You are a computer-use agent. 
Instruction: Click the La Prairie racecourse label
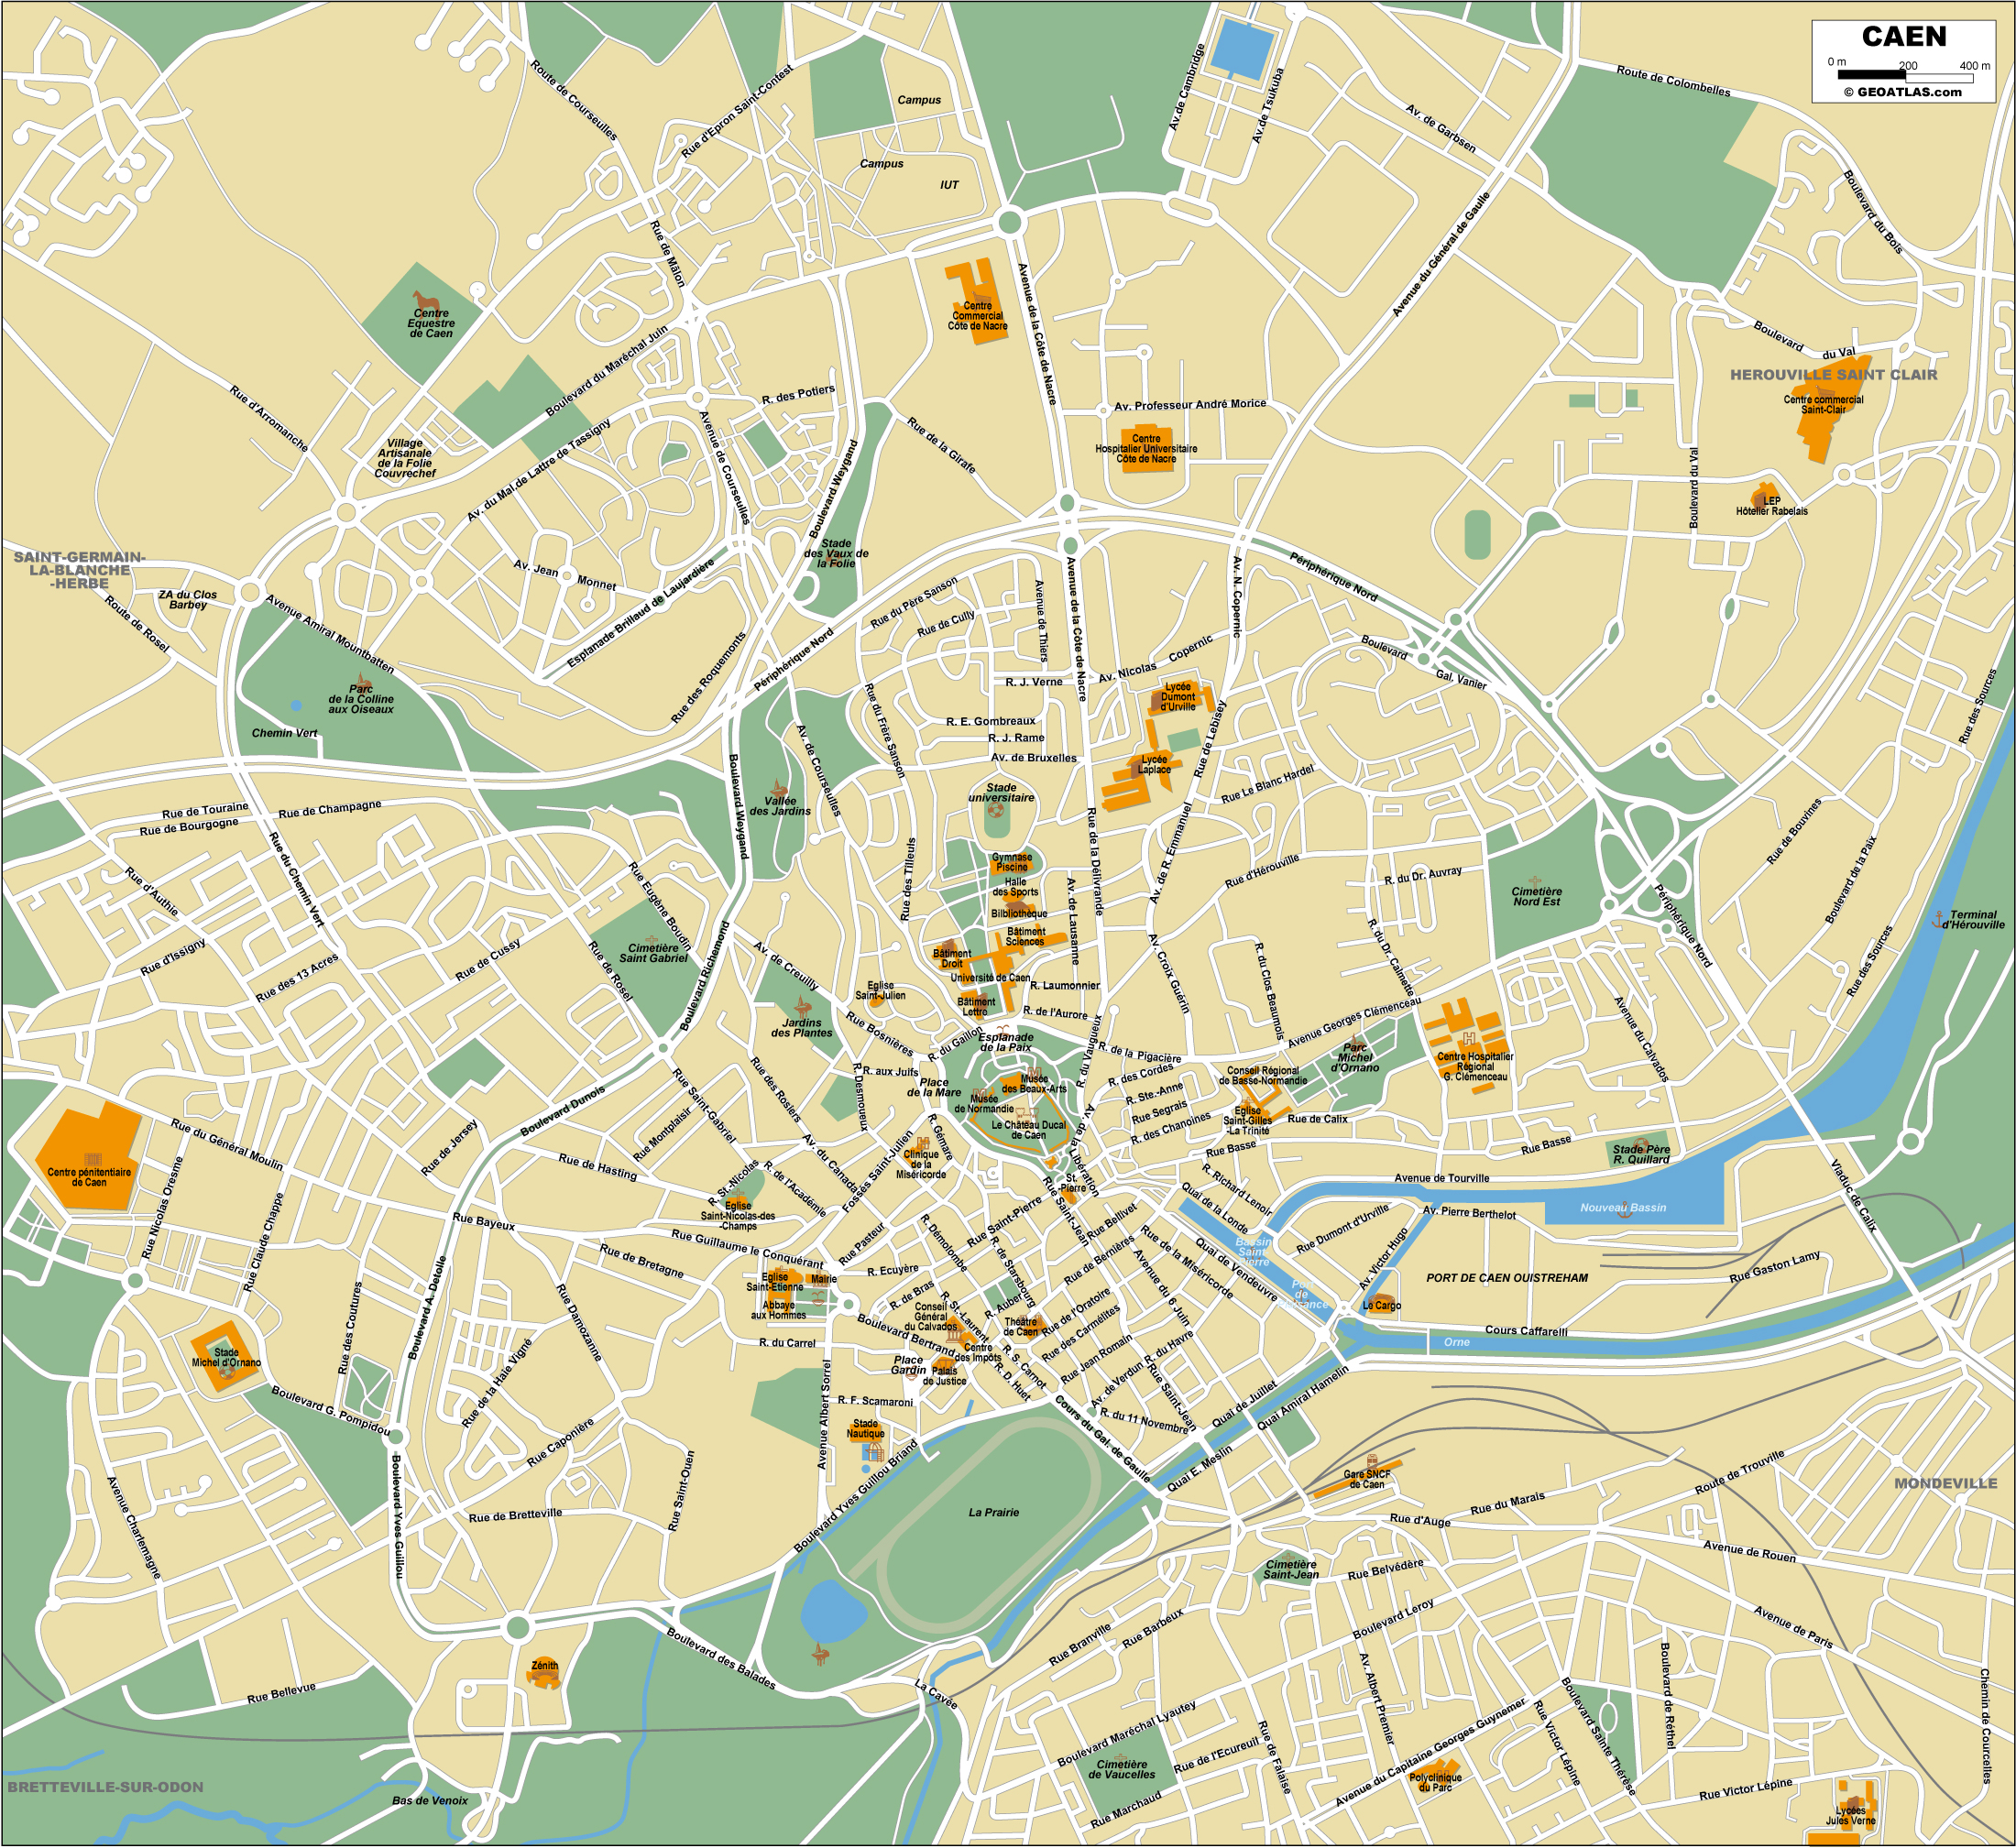pos(993,1512)
